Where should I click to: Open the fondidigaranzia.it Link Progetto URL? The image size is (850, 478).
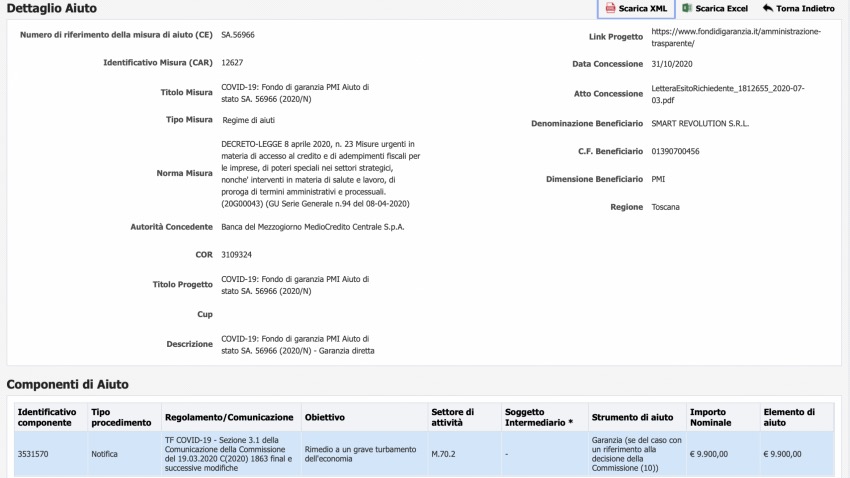[x=736, y=37]
